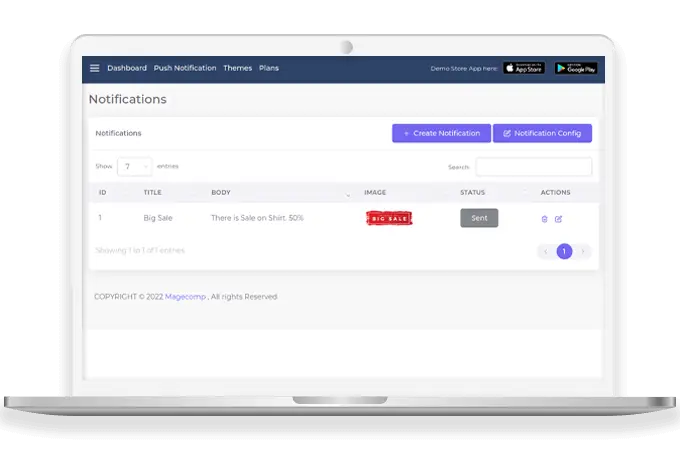This screenshot has width=680, height=450.
Task: Delete the Big Sale notification
Action: point(544,219)
